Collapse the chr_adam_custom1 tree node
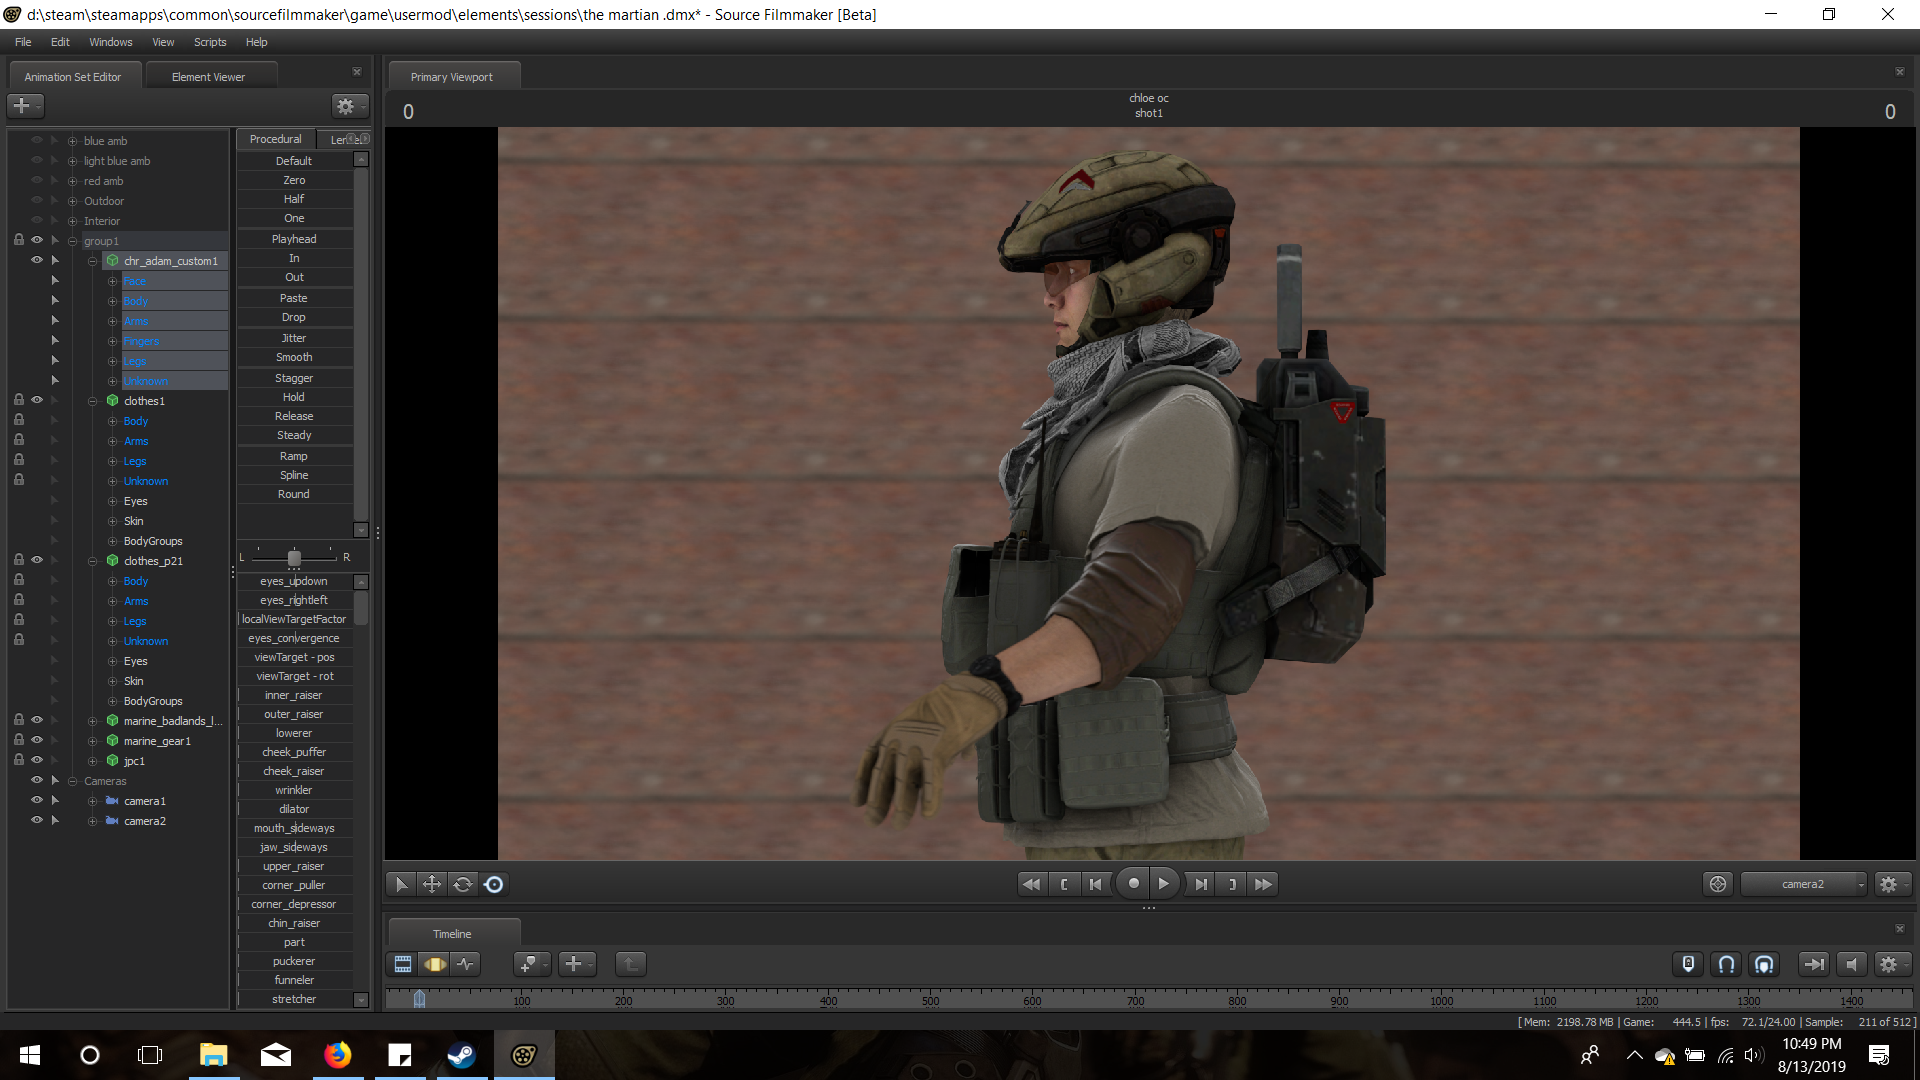This screenshot has width=1920, height=1080. pyautogui.click(x=92, y=261)
